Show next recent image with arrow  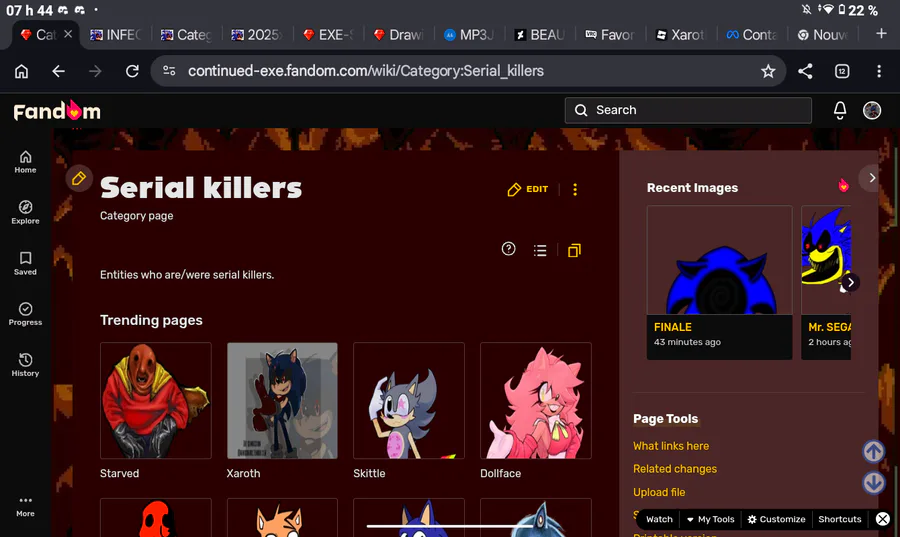(x=850, y=282)
